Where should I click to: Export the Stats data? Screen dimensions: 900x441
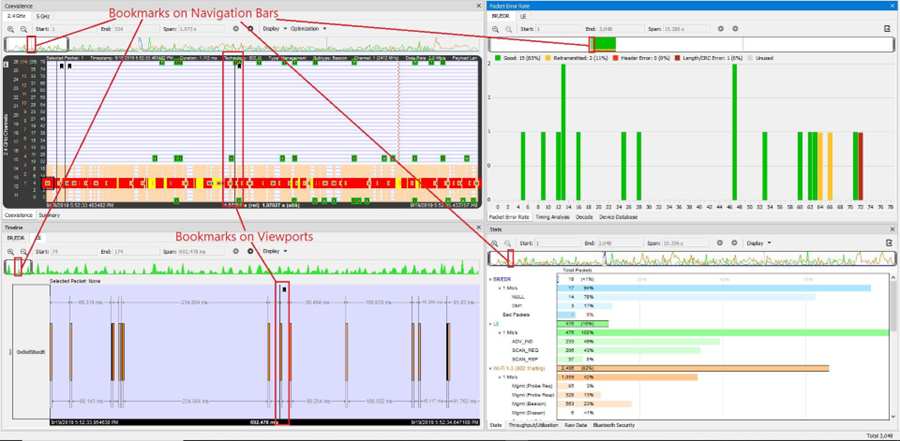(x=887, y=243)
